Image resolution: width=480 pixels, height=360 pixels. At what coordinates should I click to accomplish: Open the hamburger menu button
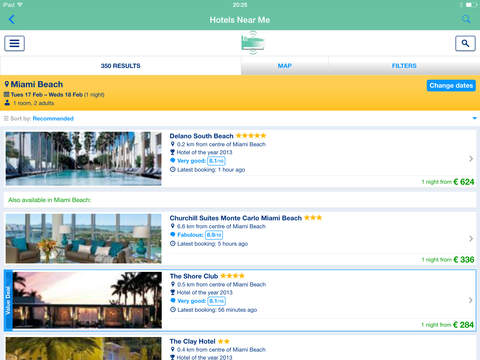coord(14,43)
